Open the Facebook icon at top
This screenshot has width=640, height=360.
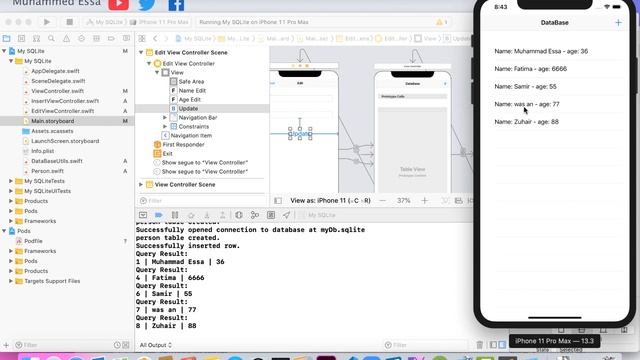176,5
